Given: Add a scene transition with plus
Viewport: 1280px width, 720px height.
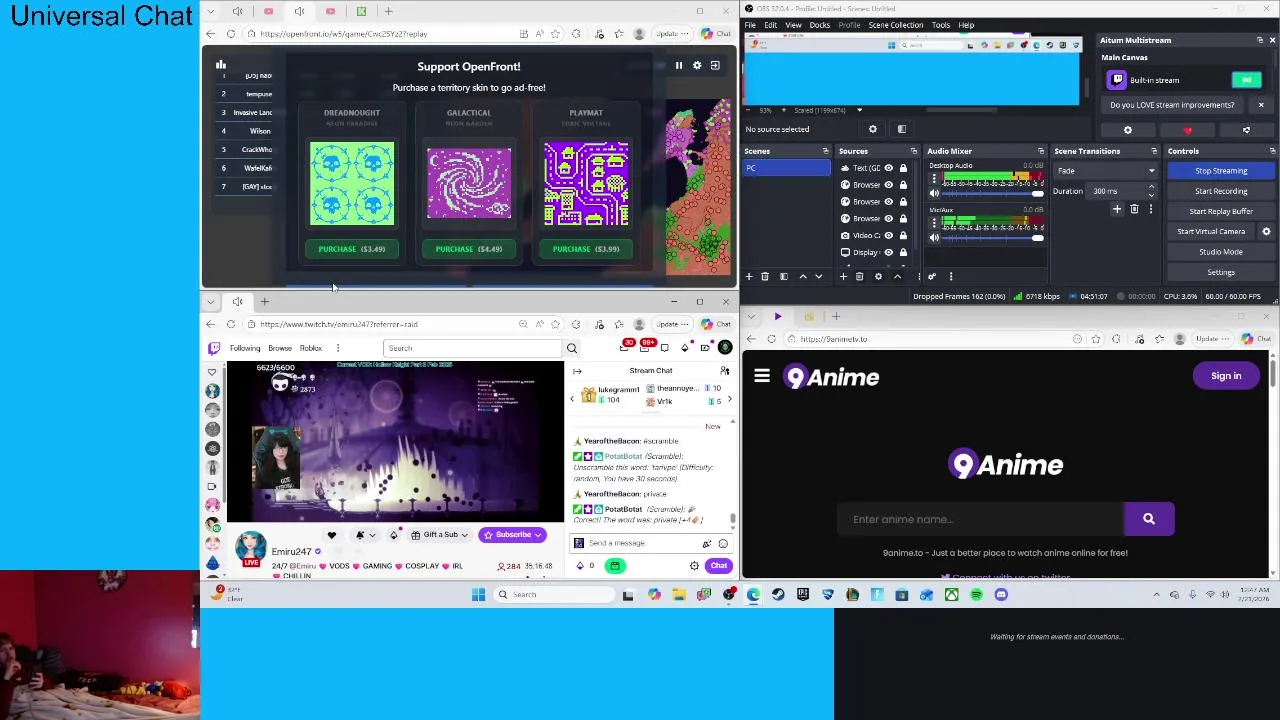Looking at the screenshot, I should click(1117, 209).
